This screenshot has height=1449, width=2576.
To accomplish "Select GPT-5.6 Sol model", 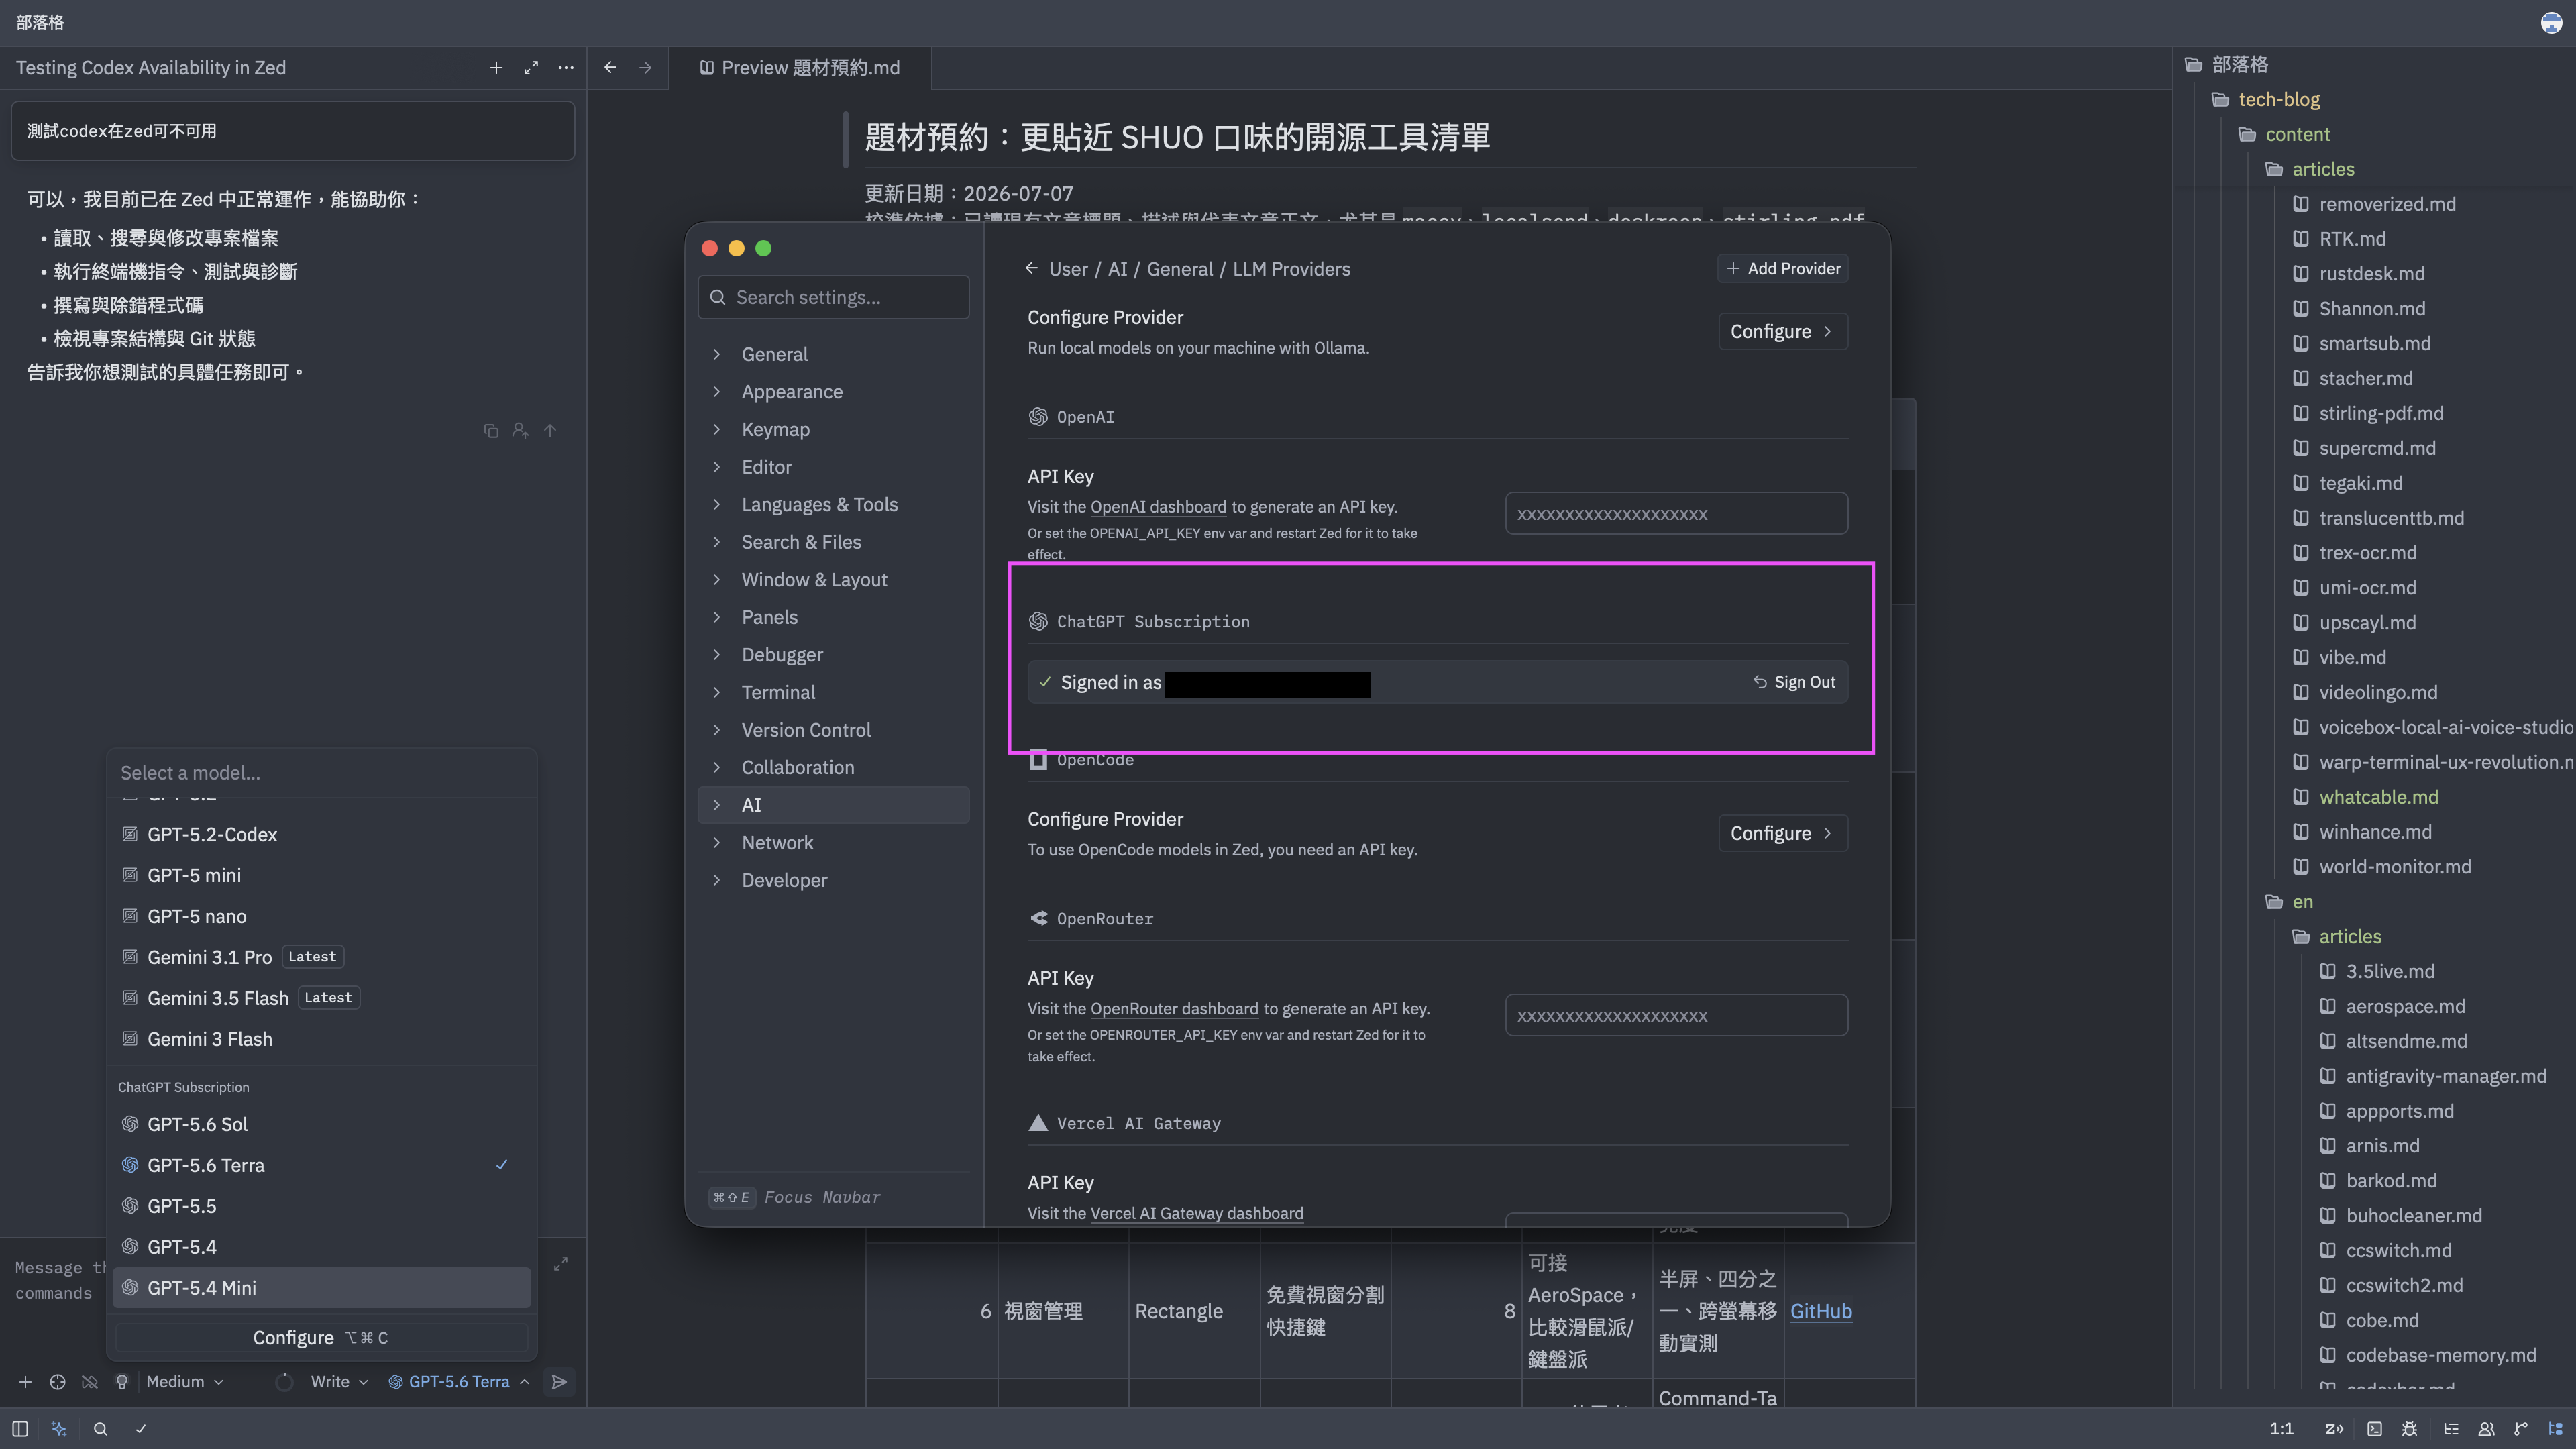I will 321,1124.
